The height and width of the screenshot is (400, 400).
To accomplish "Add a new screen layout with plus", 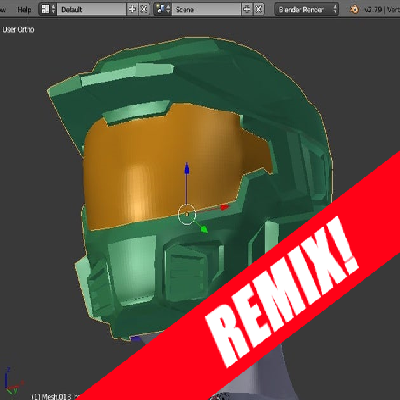I will click(x=132, y=9).
